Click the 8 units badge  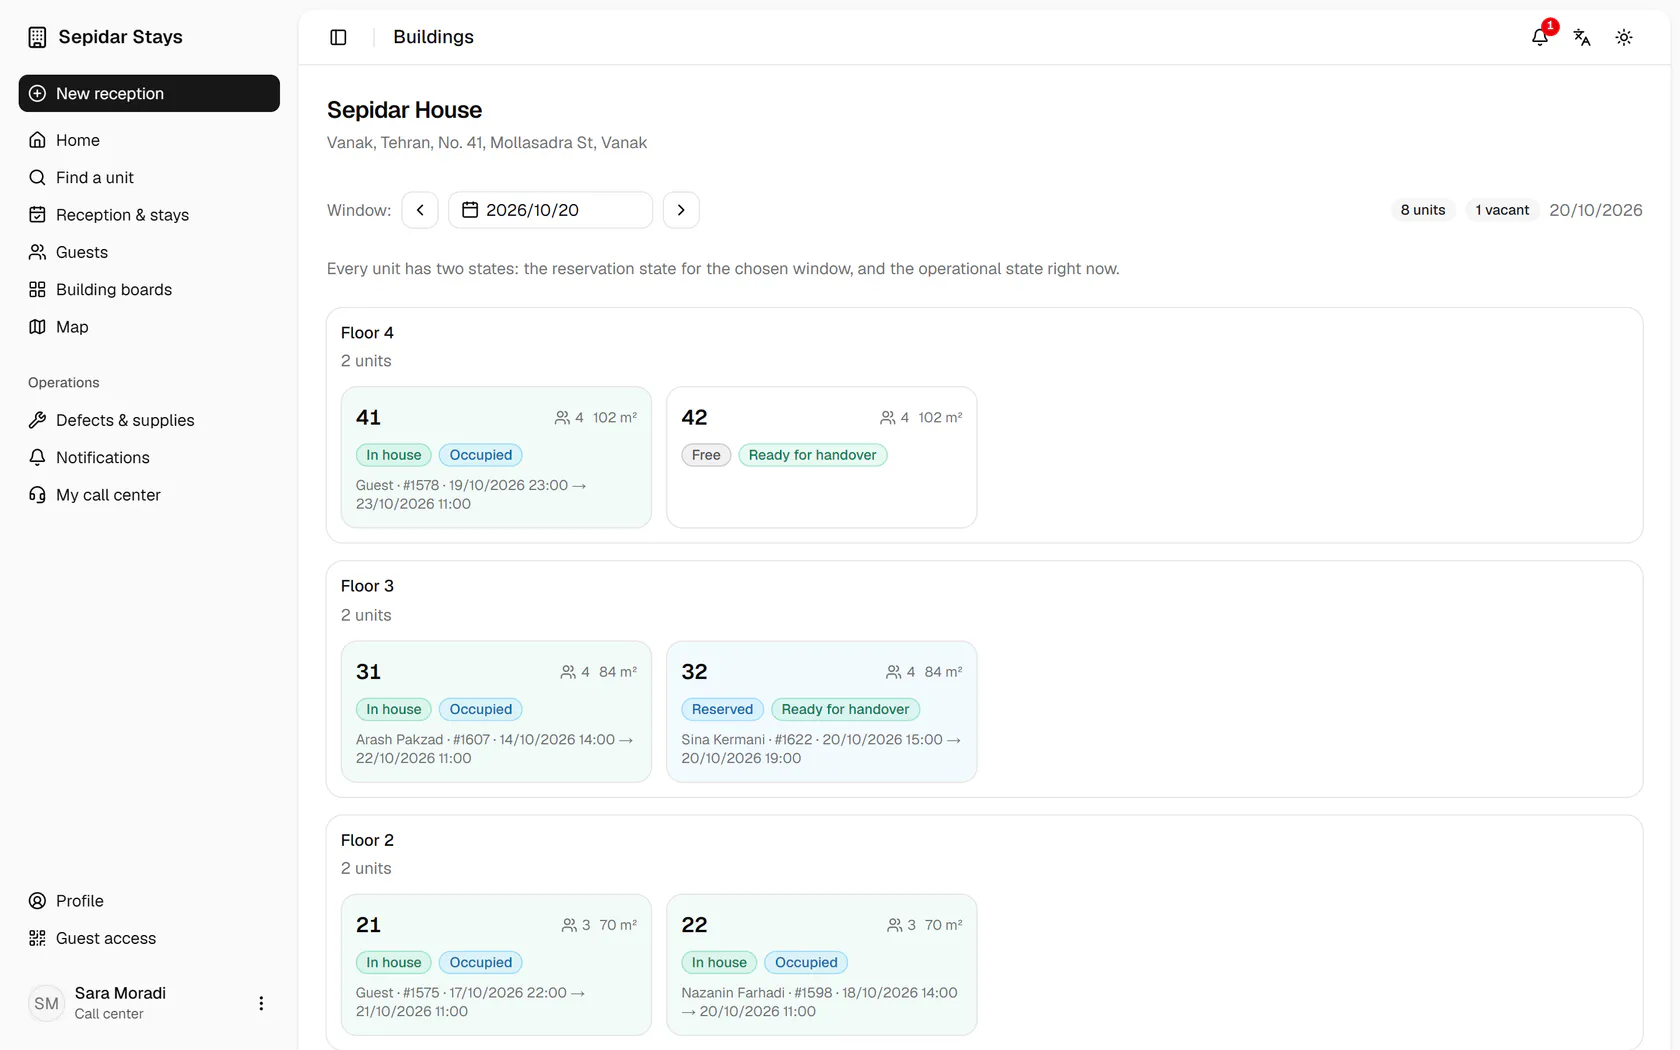1423,210
